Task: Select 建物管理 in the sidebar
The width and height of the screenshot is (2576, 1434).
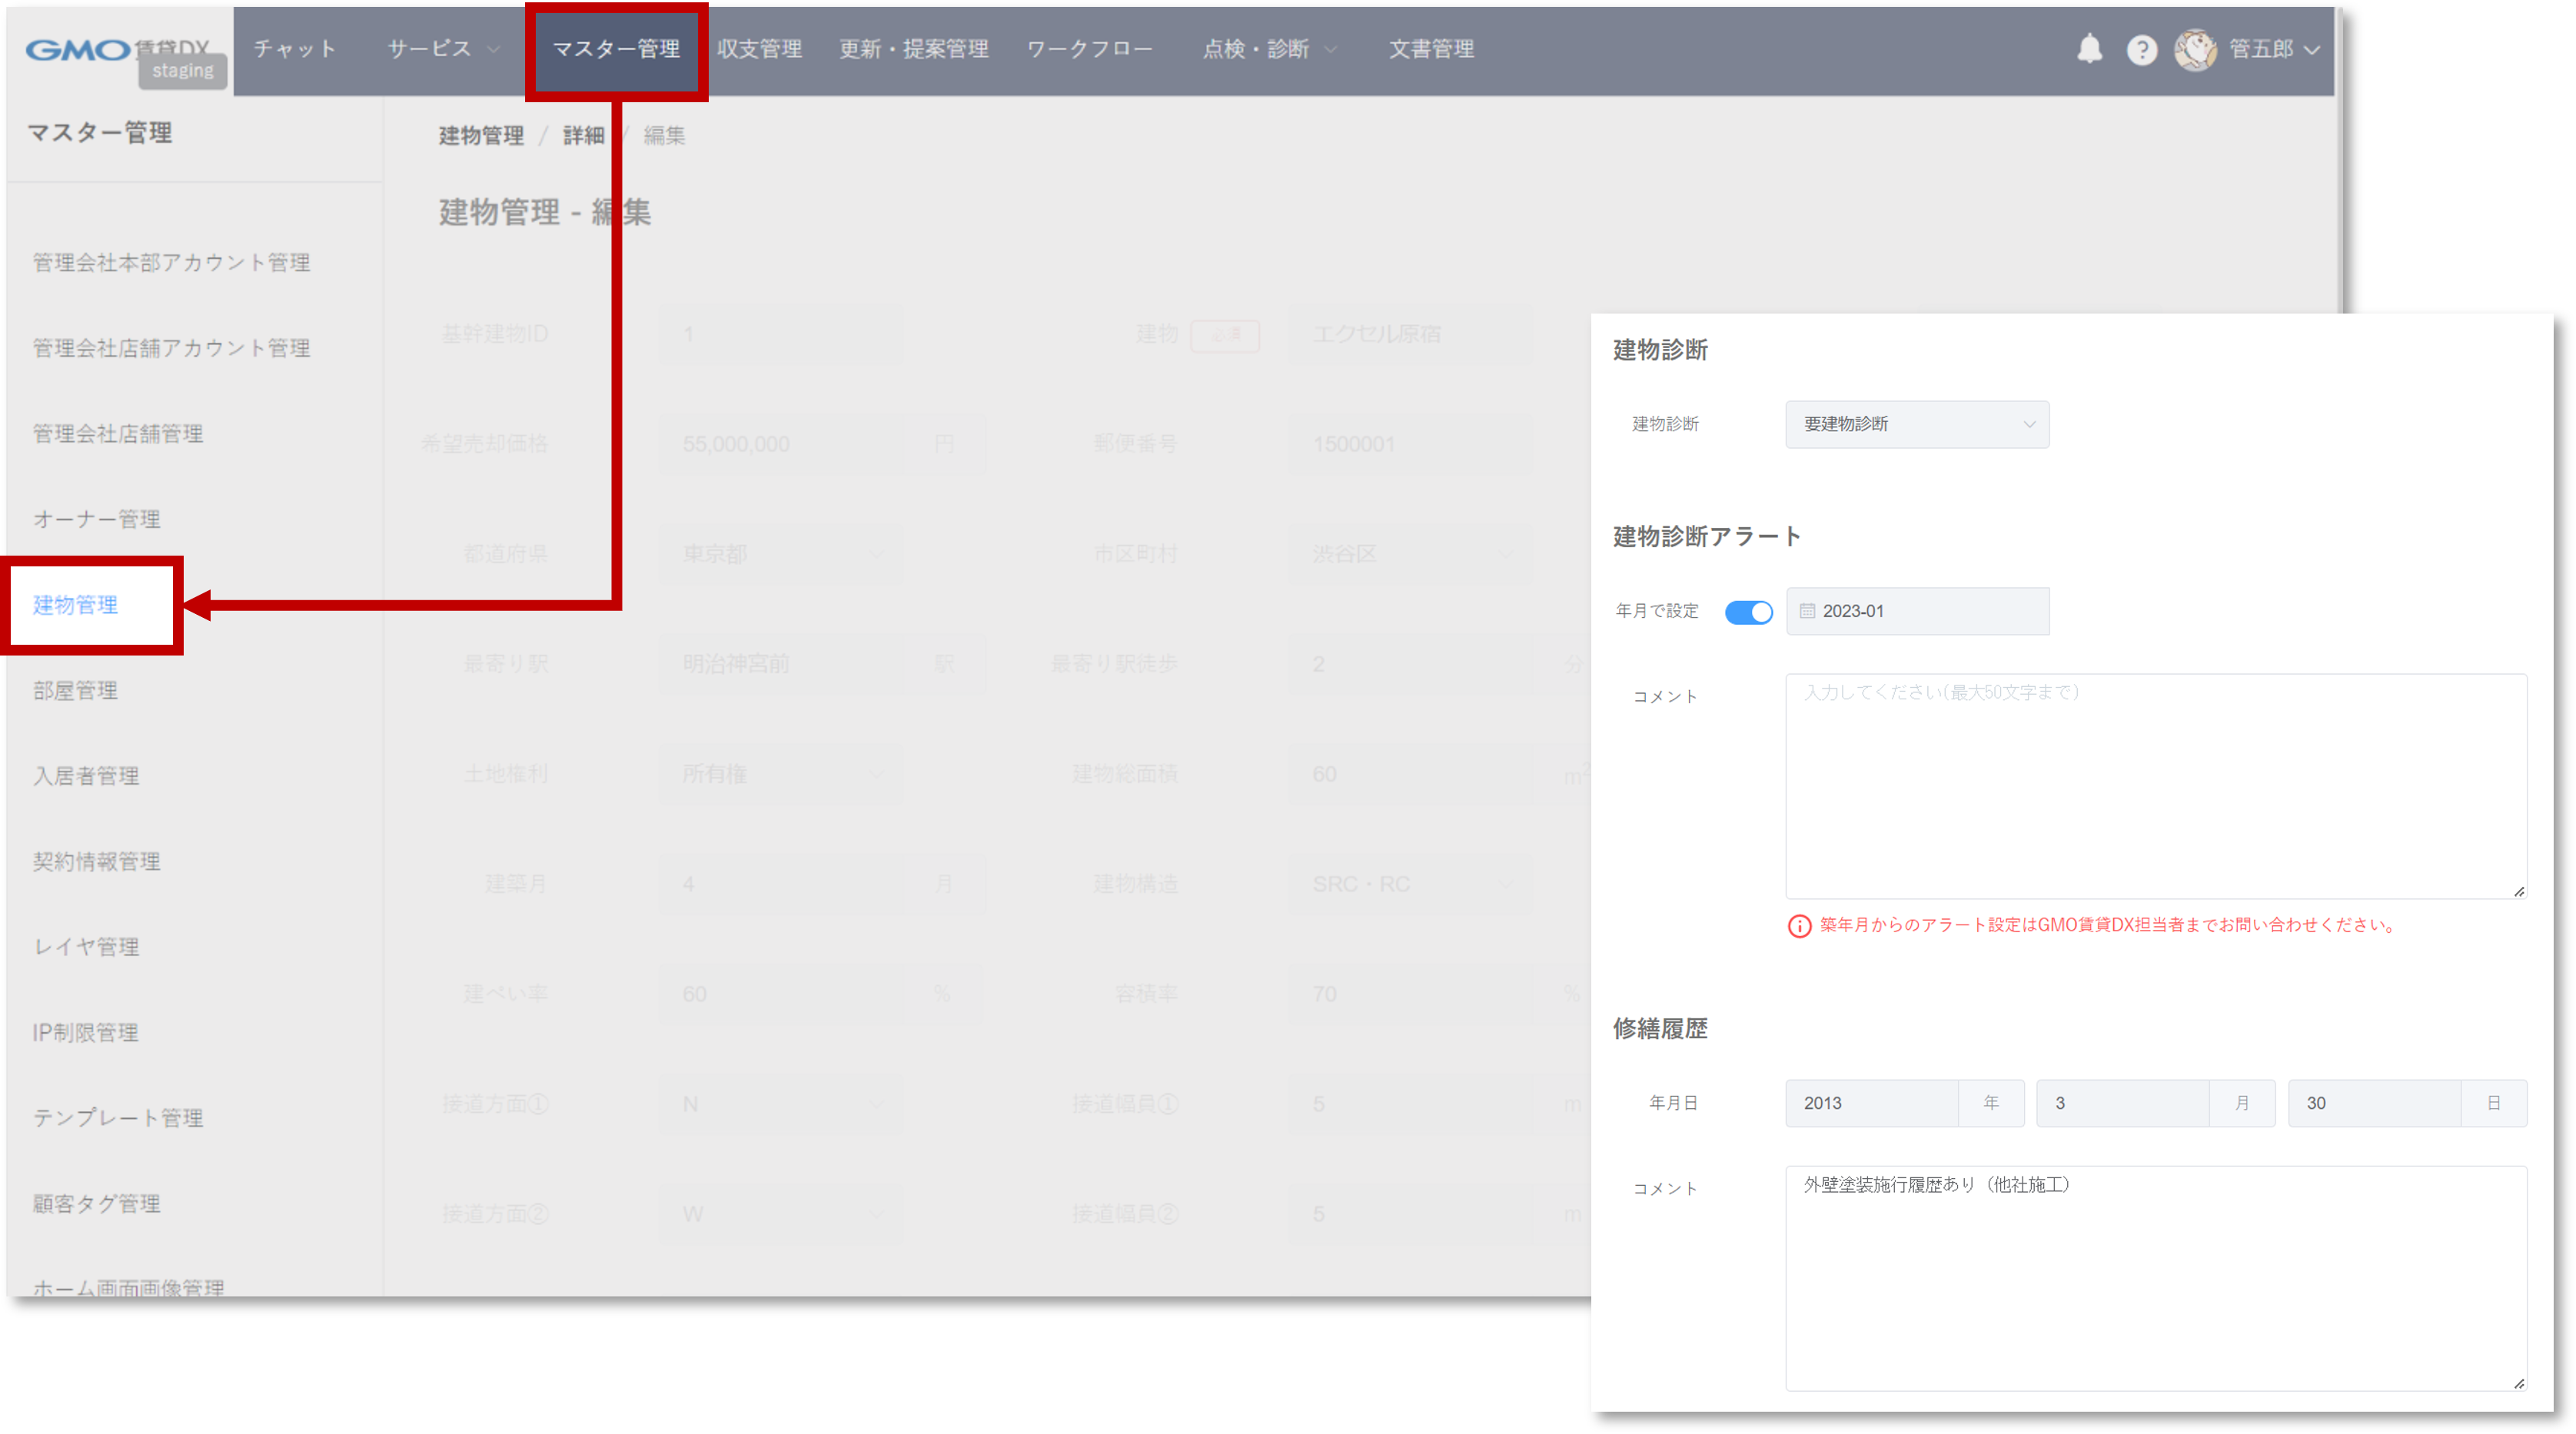Action: 76,605
